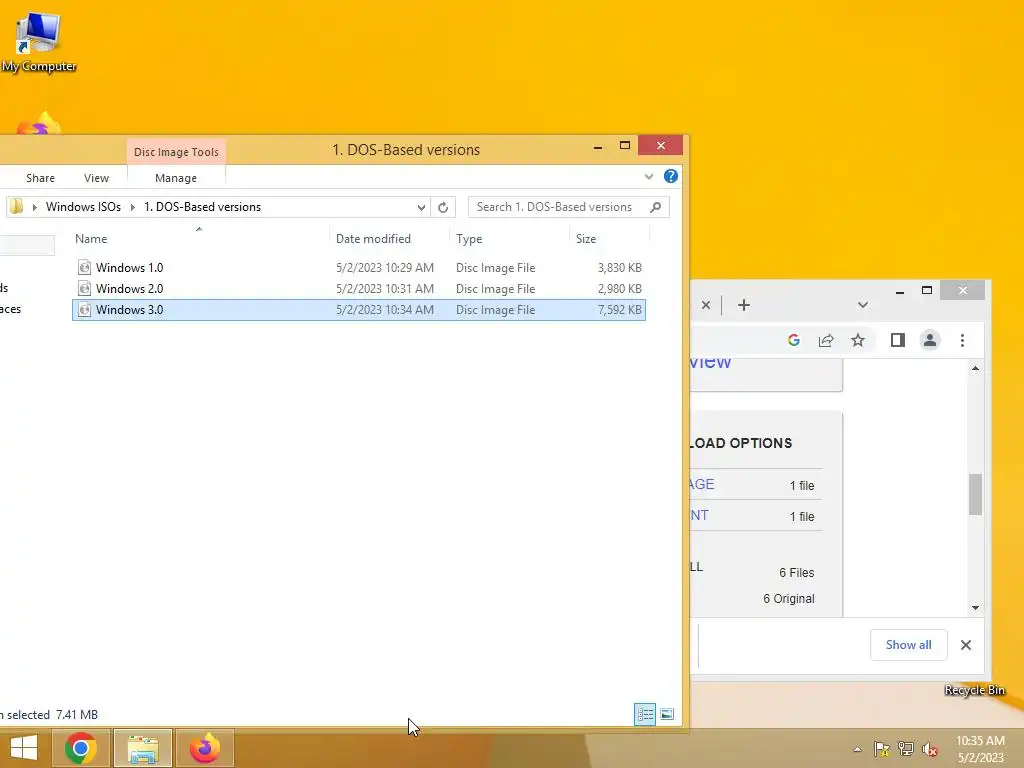1024x768 pixels.
Task: Click the Google icon in Chrome toolbar
Action: pos(793,340)
